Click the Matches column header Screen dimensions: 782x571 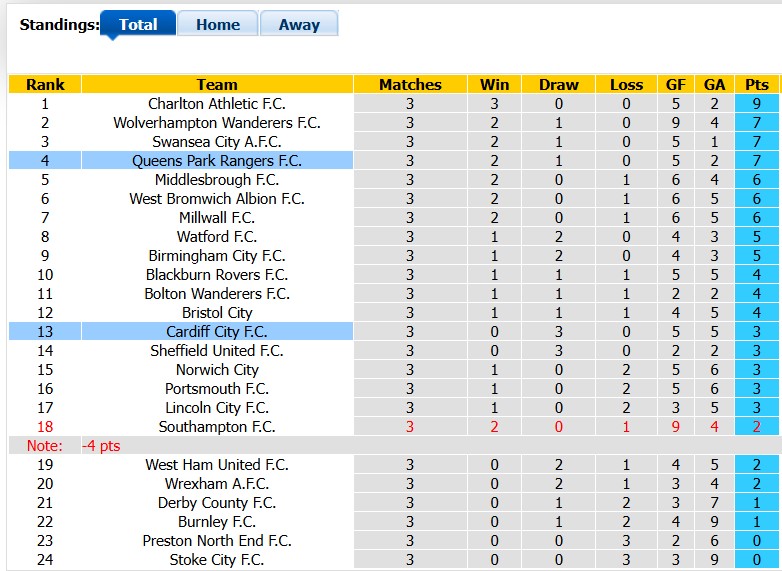410,84
